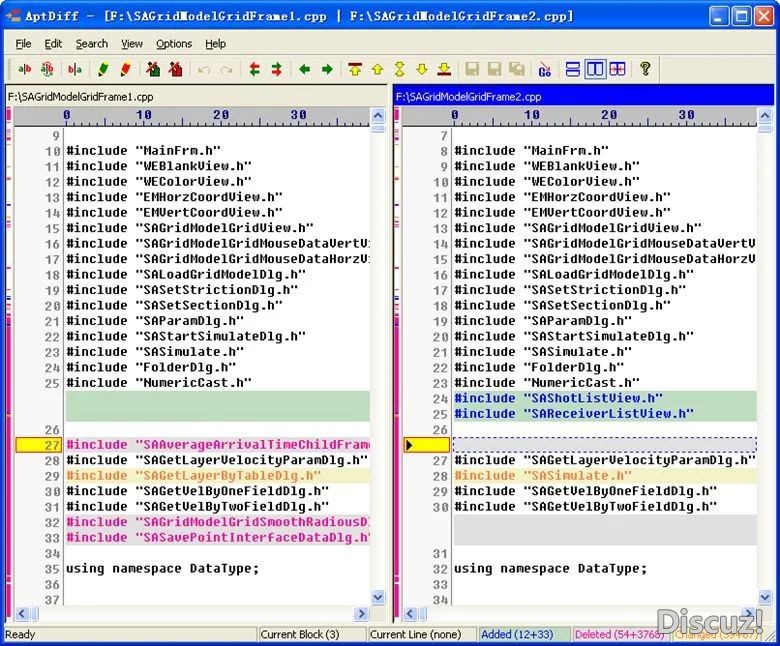Viewport: 780px width, 646px height.
Task: Open the Help menu
Action: point(215,44)
